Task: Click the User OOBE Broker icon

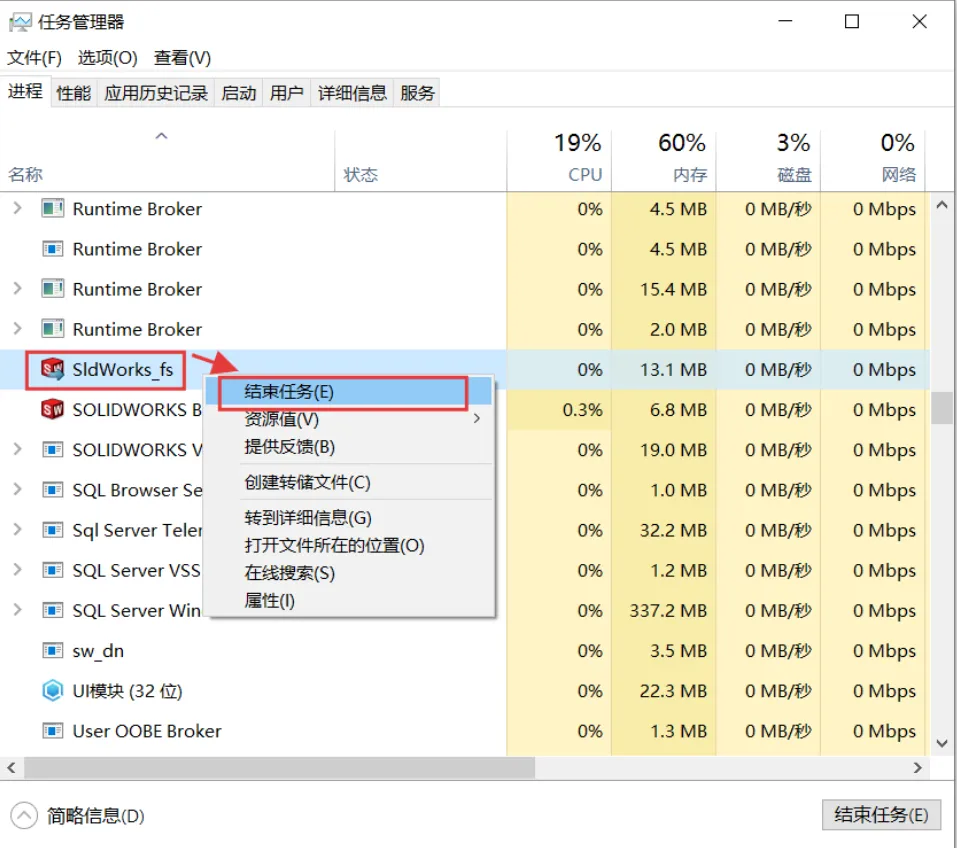Action: [52, 731]
